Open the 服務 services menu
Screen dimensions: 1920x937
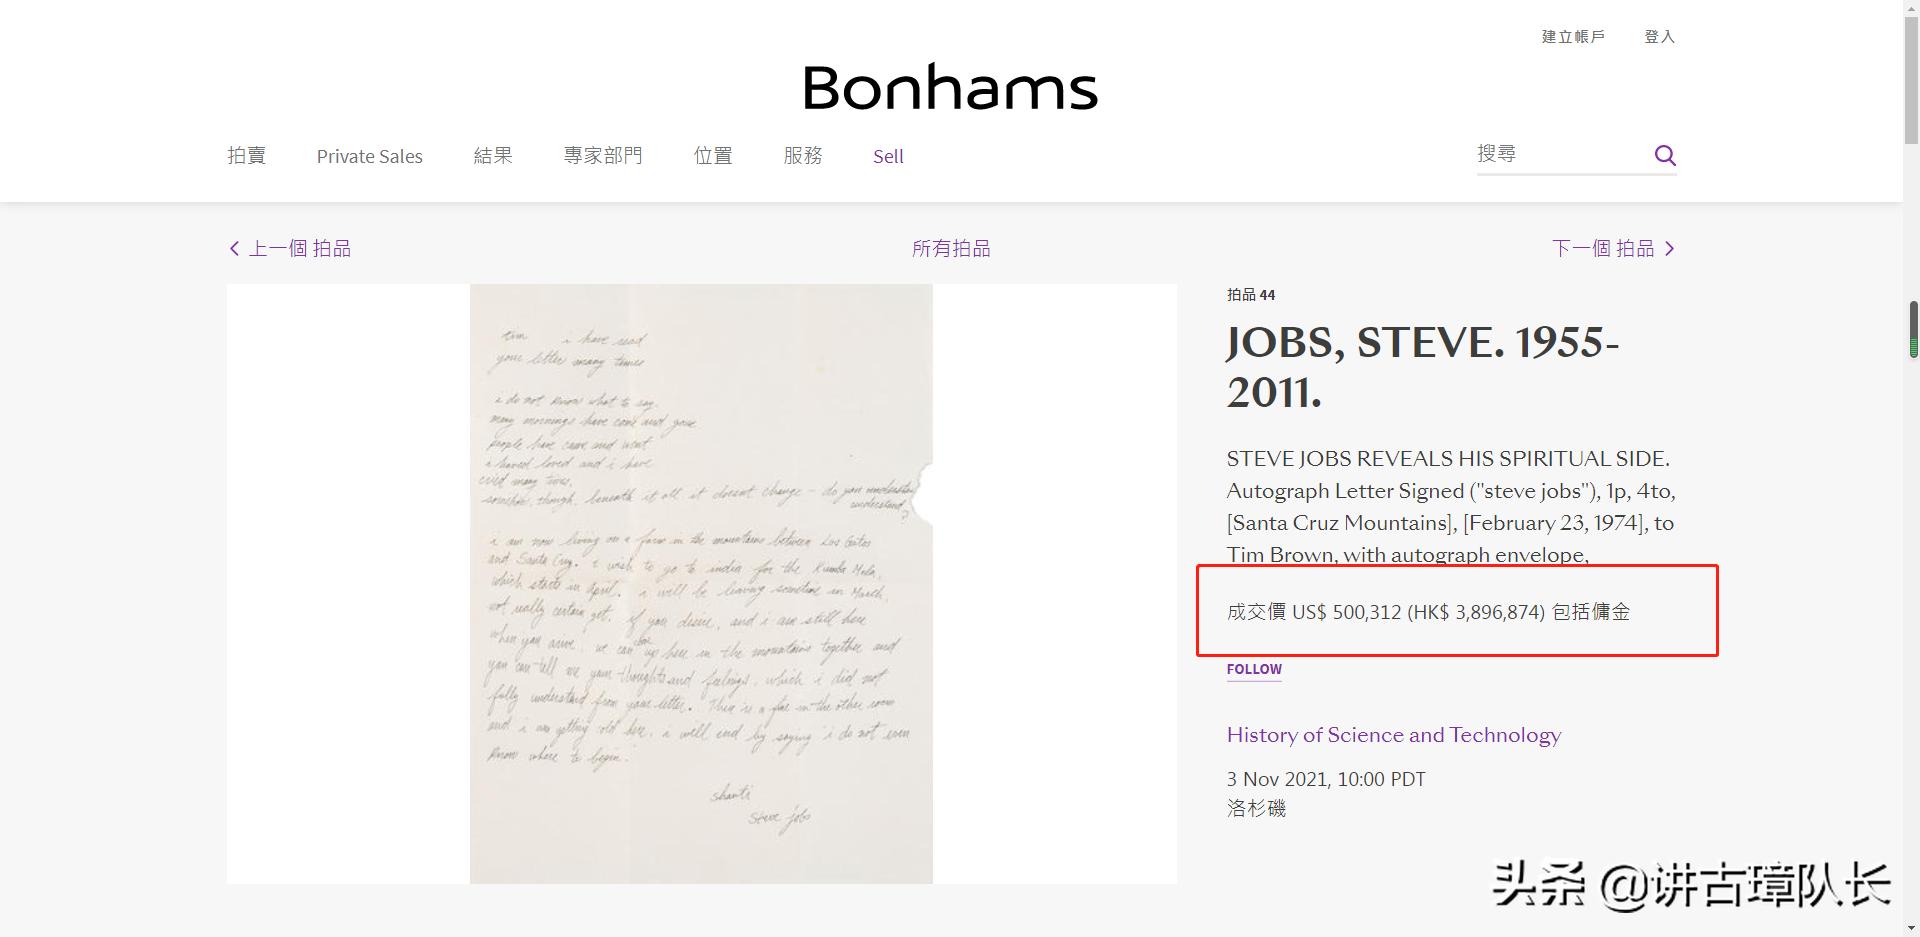[803, 156]
